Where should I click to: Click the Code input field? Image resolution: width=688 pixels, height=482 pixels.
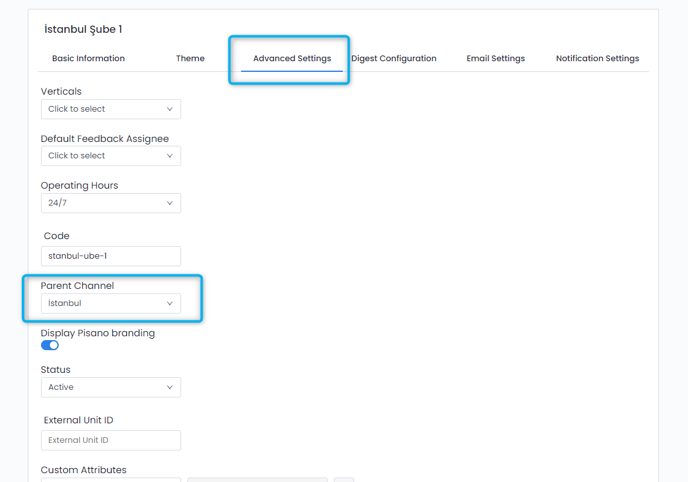[110, 256]
